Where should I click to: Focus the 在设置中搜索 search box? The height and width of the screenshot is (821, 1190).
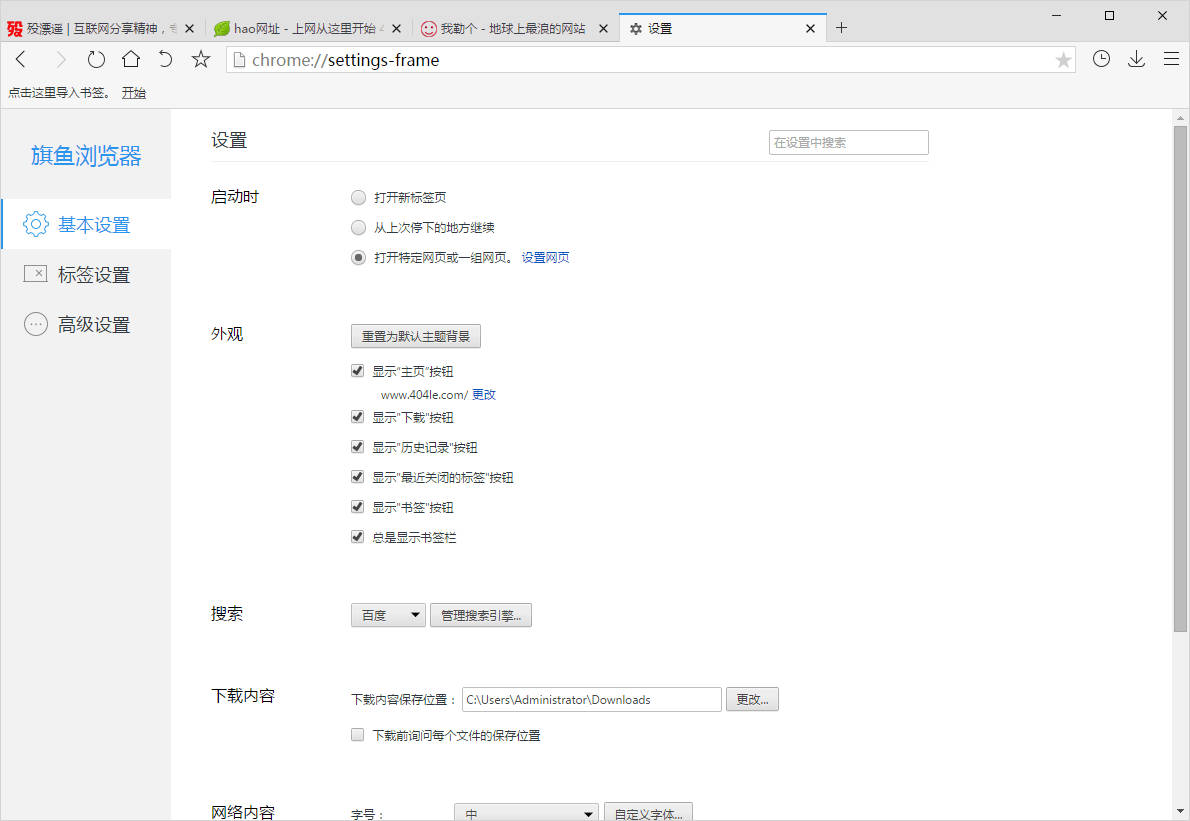[848, 143]
